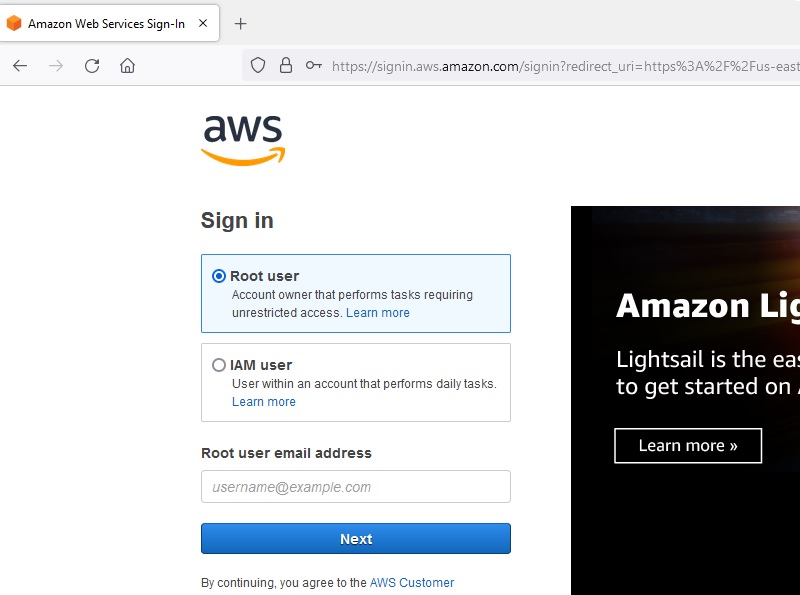Click the saved passwords key icon

[x=314, y=66]
